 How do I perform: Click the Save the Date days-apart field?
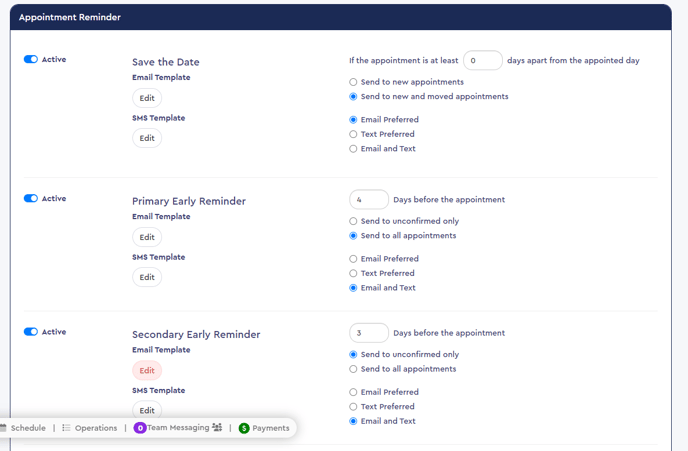tap(483, 61)
